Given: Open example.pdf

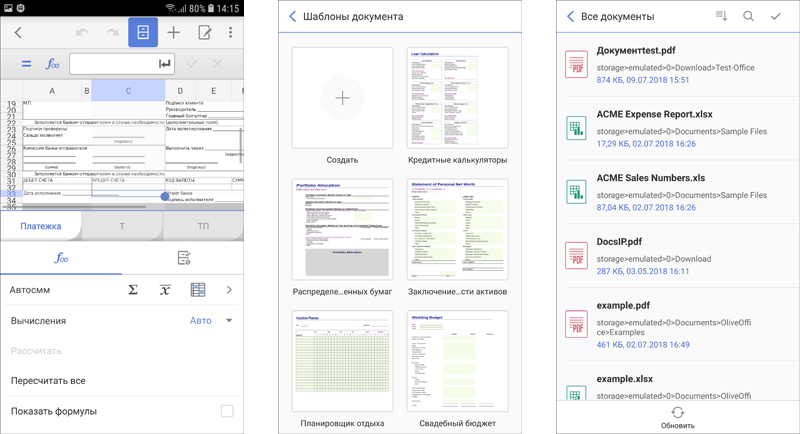Looking at the screenshot, I should pos(678,324).
